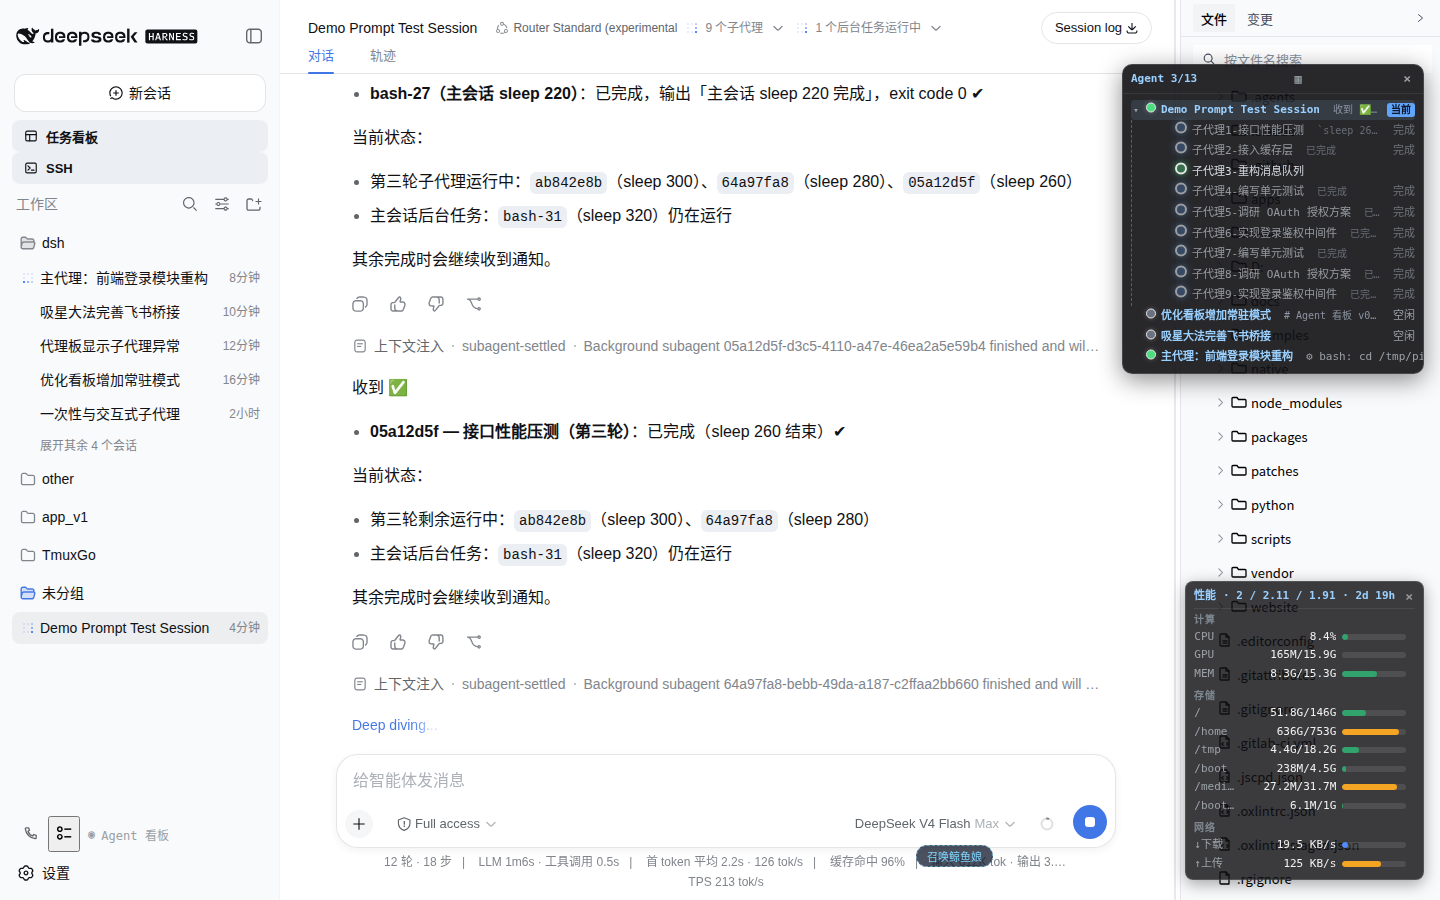Viewport: 1440px width, 900px height.
Task: Collapse the right file panel chevron
Action: pos(1420,18)
